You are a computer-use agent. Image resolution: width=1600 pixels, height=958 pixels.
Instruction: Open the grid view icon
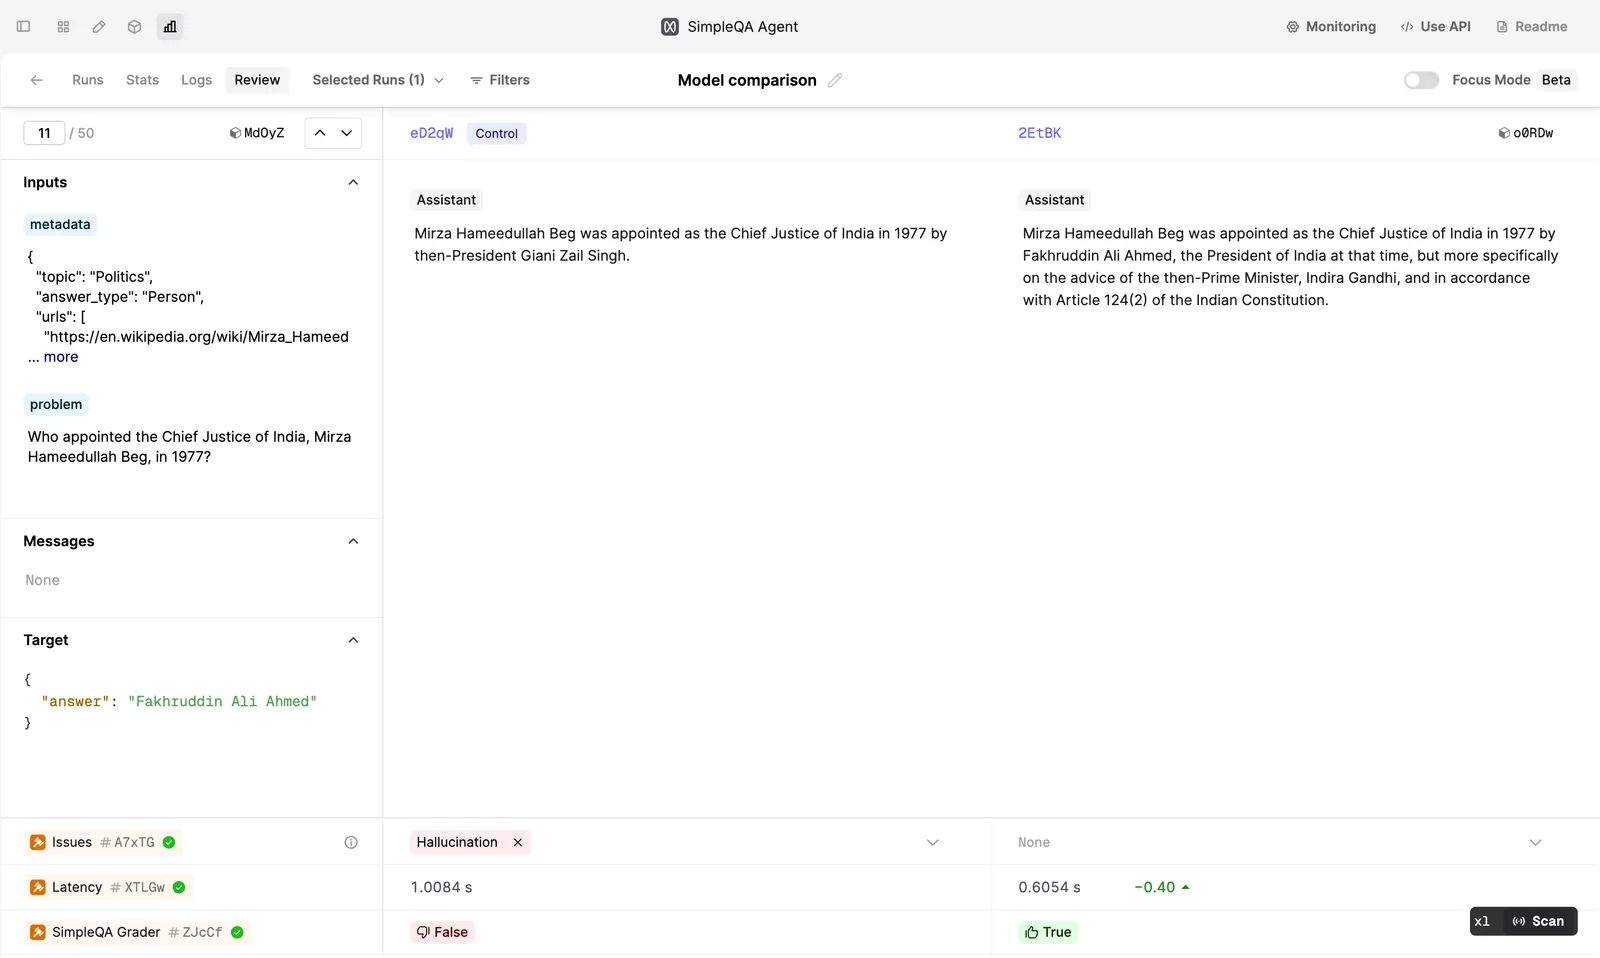pyautogui.click(x=63, y=27)
